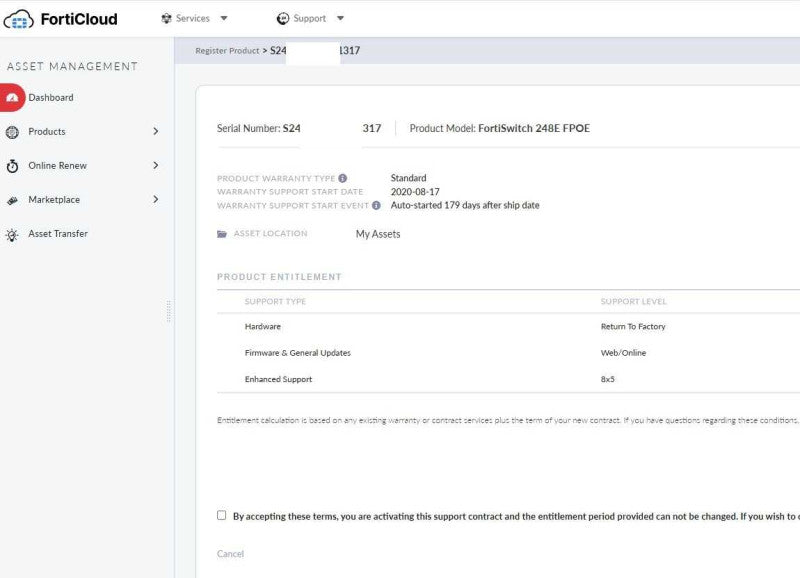The image size is (800, 578).
Task: Click the Firmware & General Updates row
Action: coord(298,353)
